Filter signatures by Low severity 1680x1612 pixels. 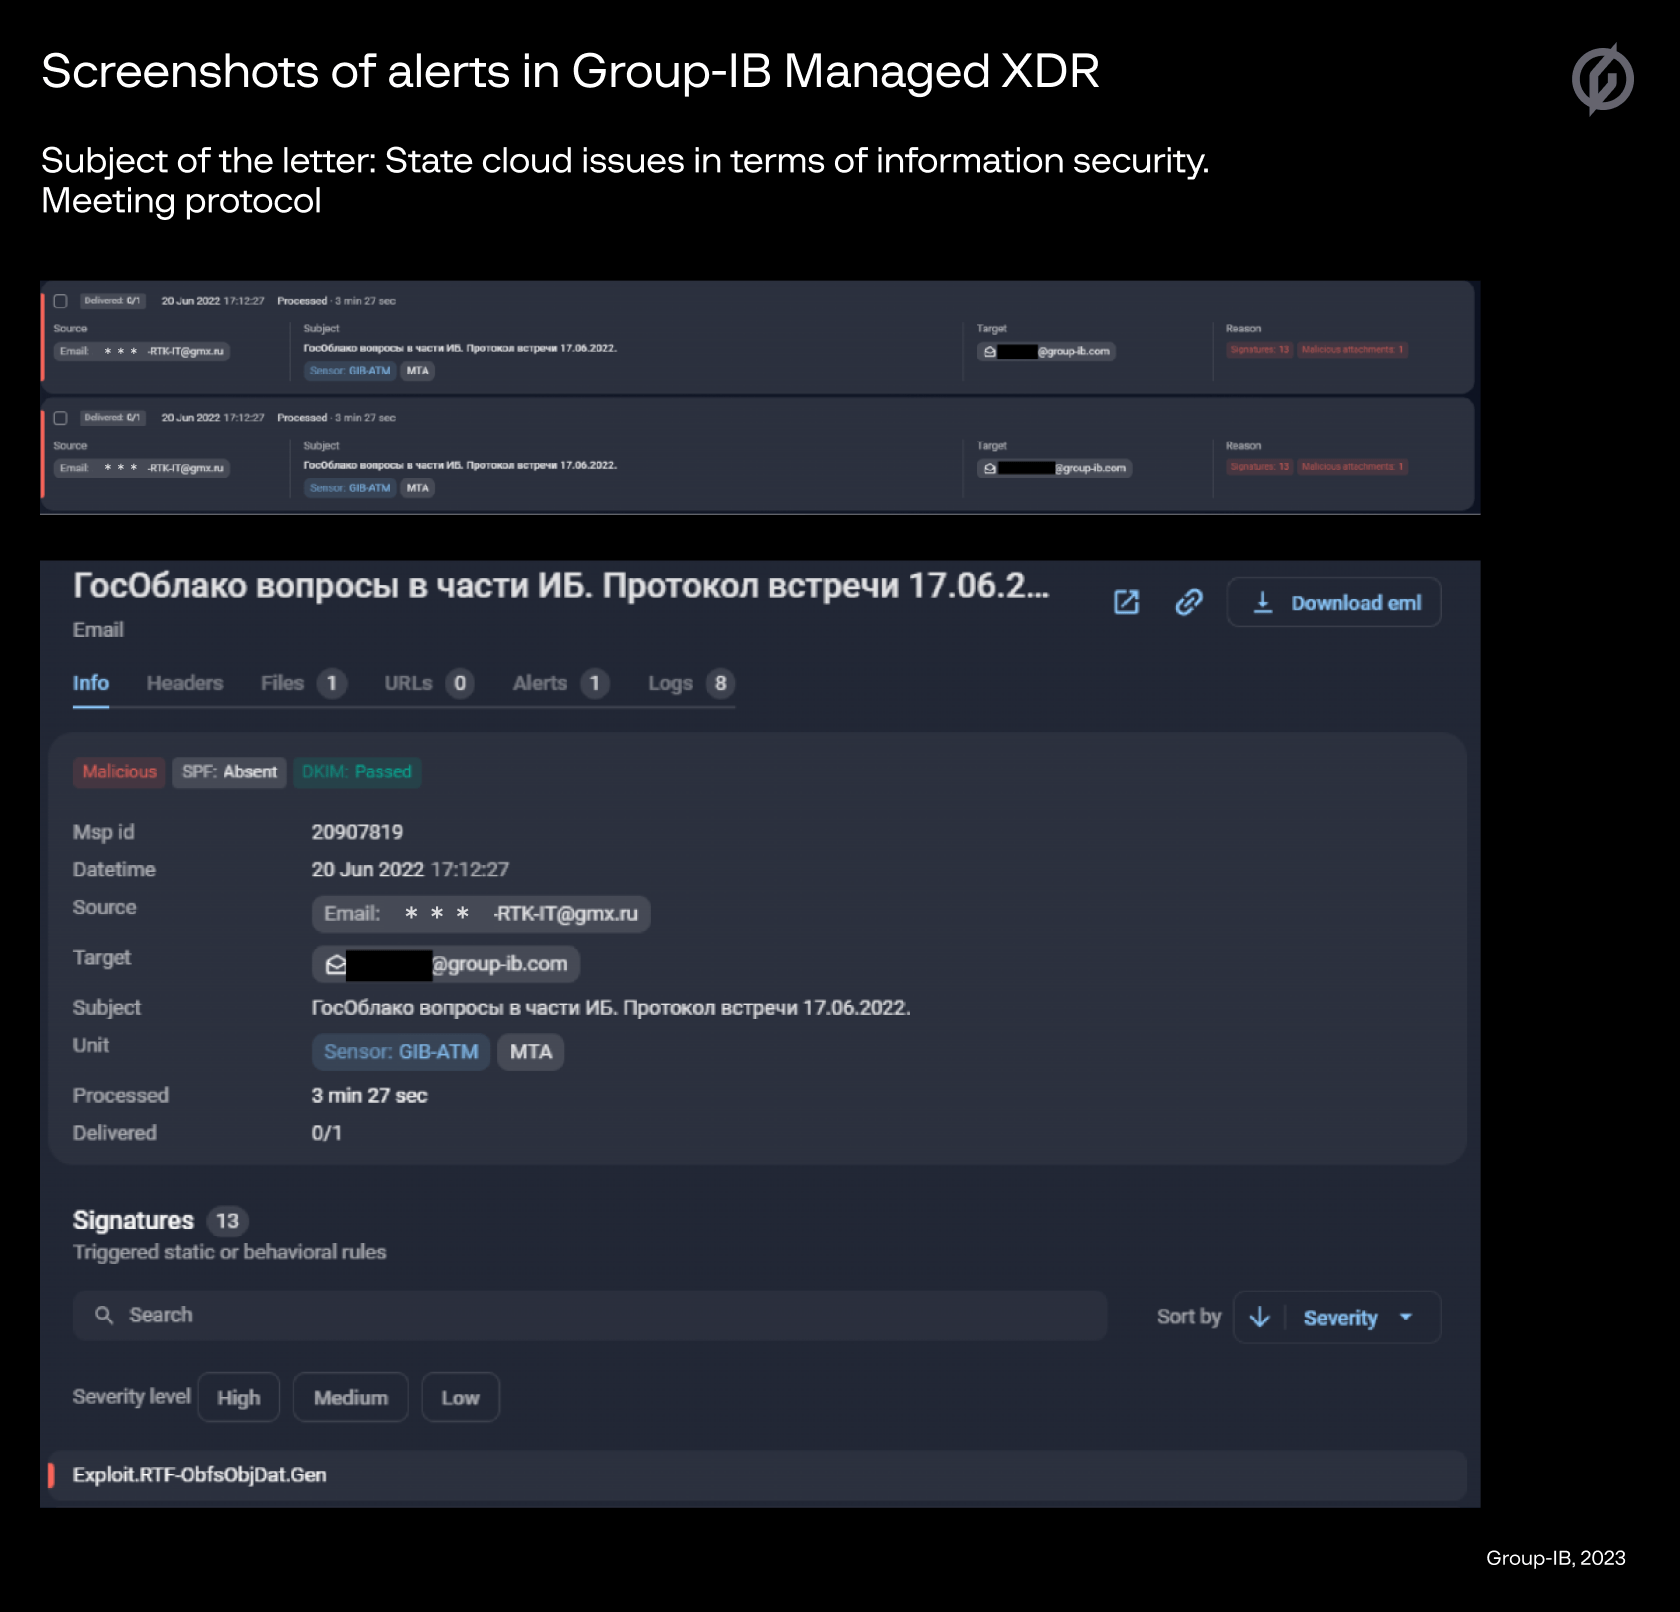[x=460, y=1397]
